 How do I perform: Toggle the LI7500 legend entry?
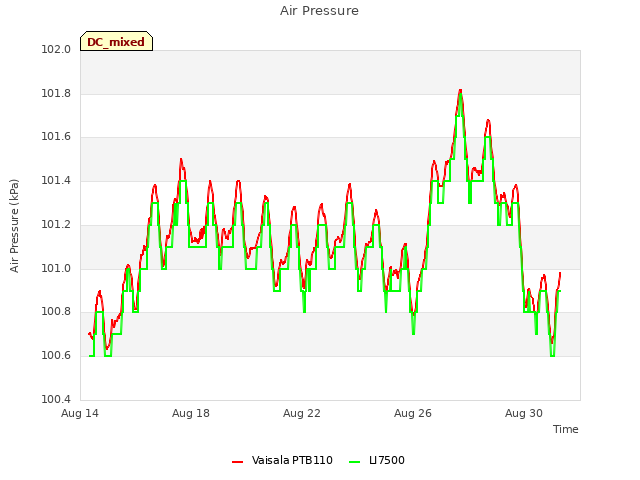point(377,460)
